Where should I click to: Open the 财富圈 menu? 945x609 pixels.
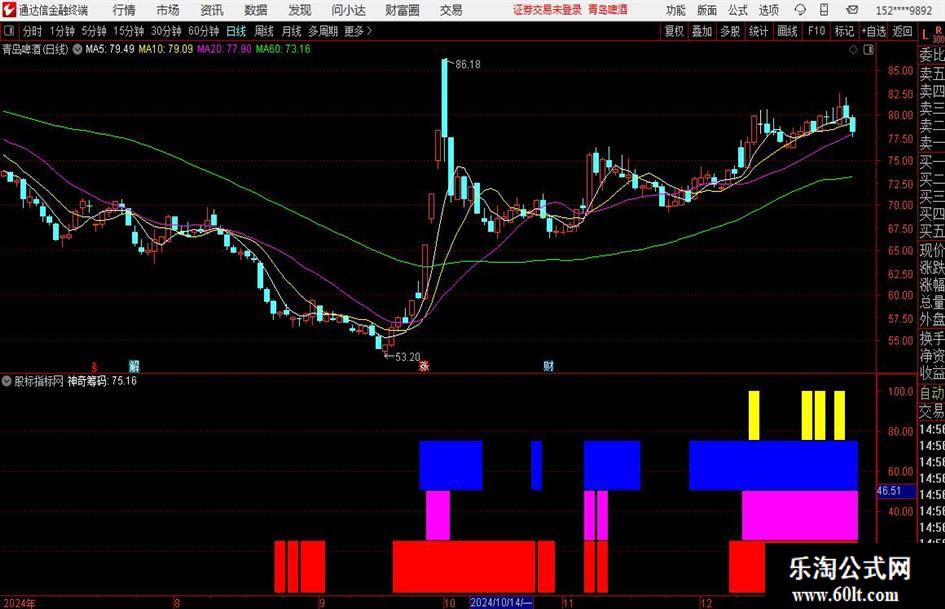tap(402, 10)
